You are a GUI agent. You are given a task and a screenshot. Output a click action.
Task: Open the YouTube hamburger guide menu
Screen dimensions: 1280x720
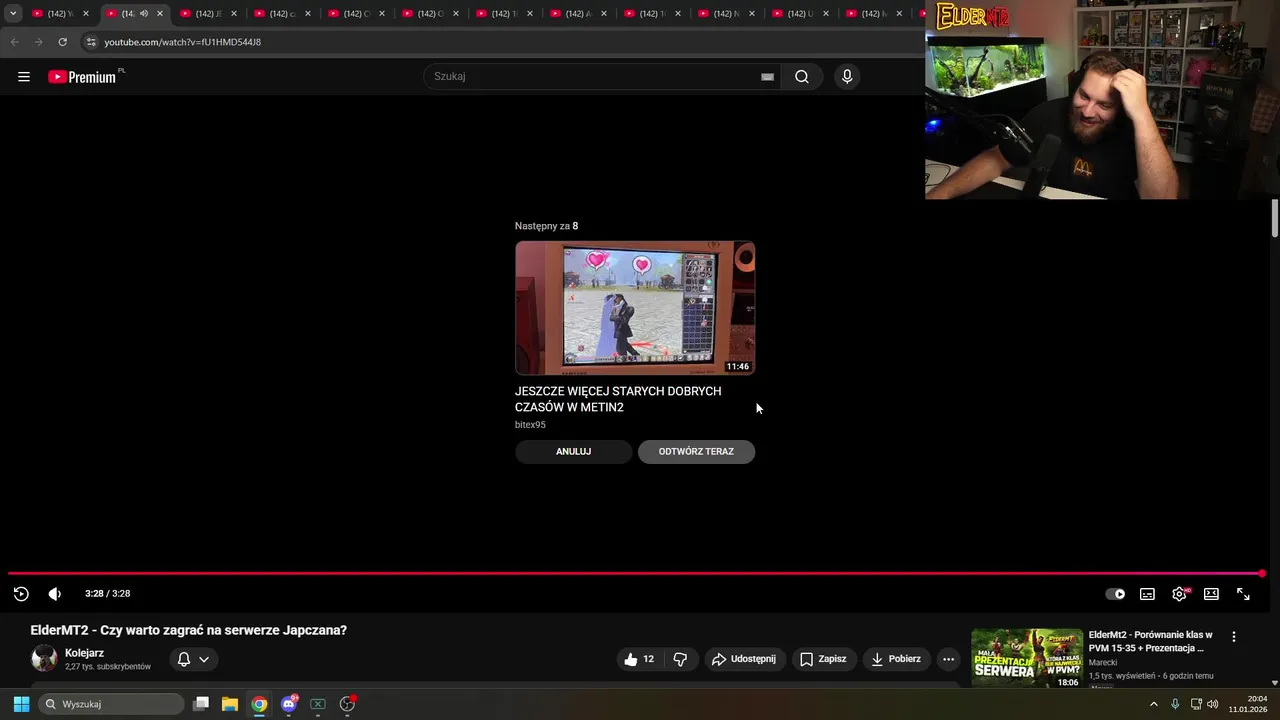(24, 77)
